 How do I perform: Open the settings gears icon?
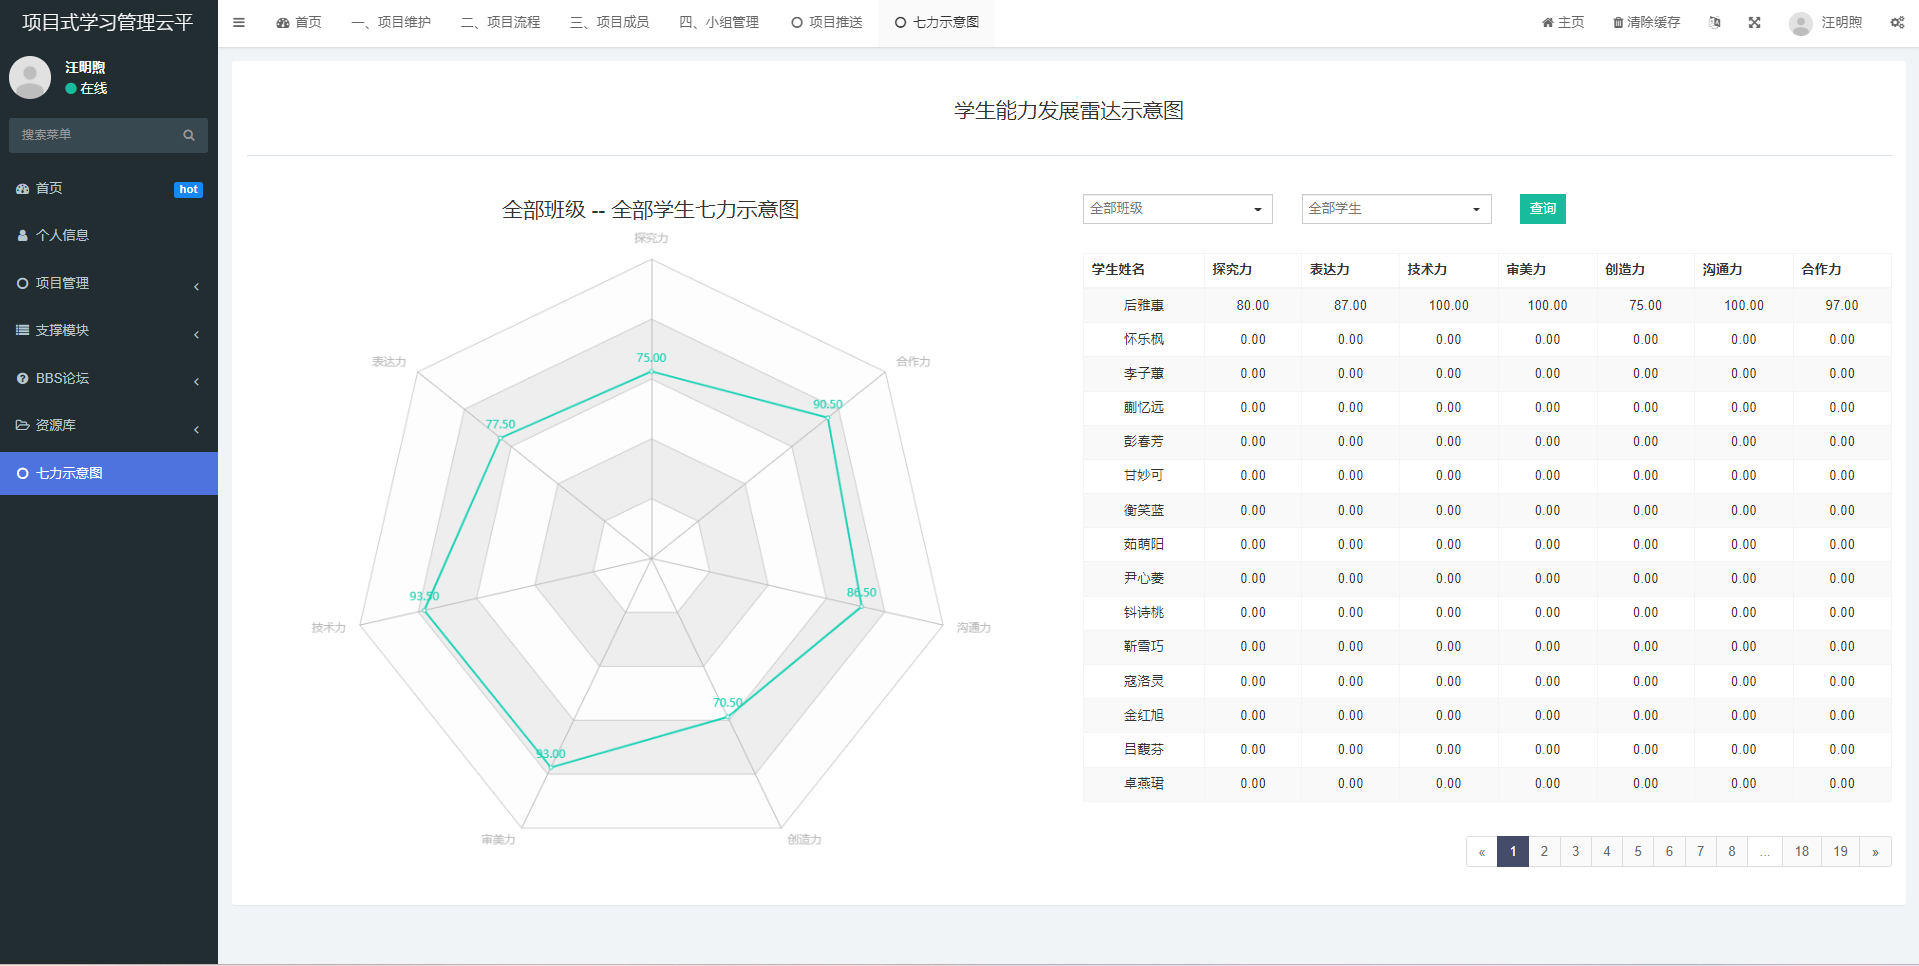(1896, 22)
